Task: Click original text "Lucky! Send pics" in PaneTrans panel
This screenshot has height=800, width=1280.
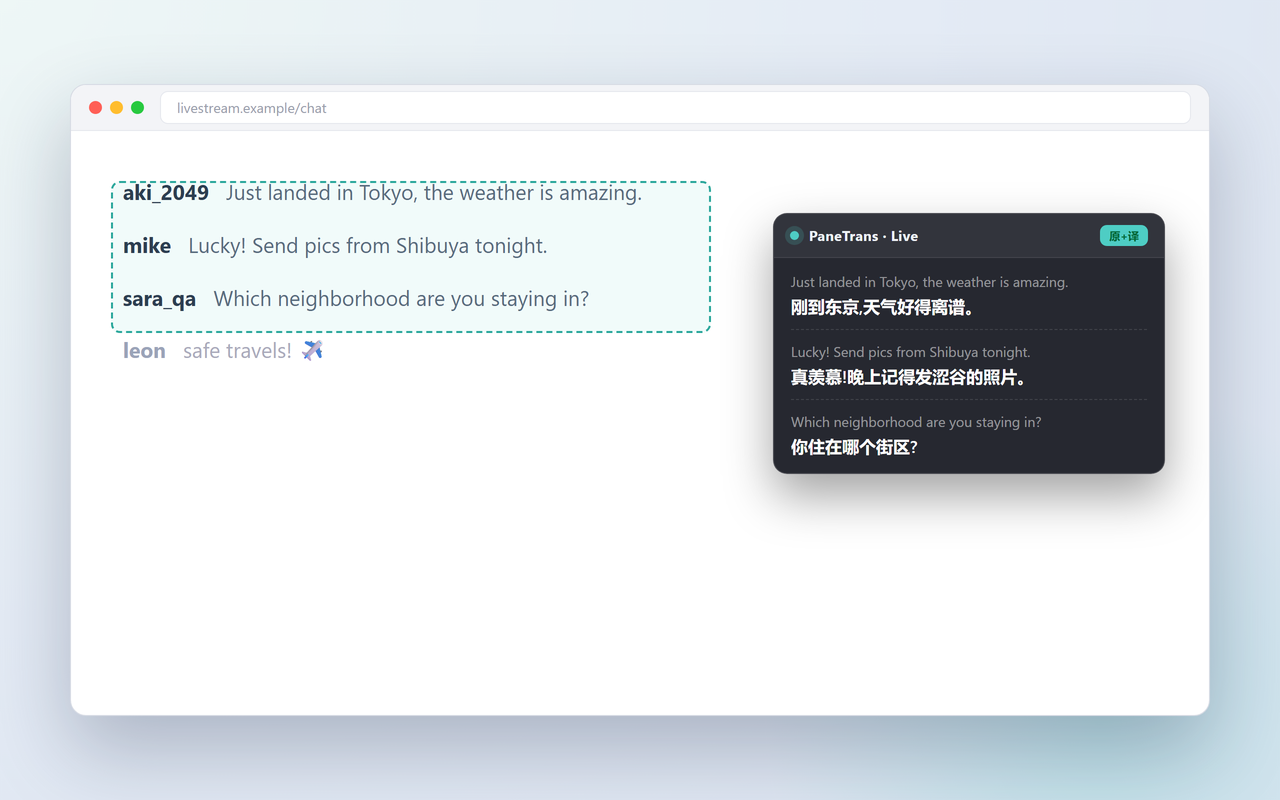Action: (x=910, y=352)
